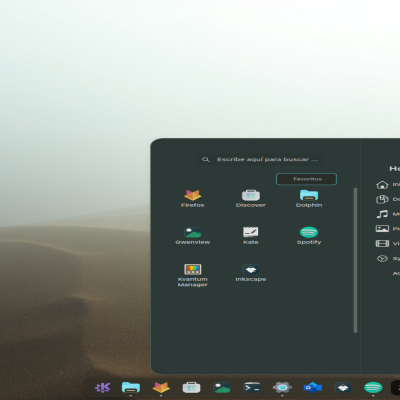Click the Favoritos button

pos(306,179)
